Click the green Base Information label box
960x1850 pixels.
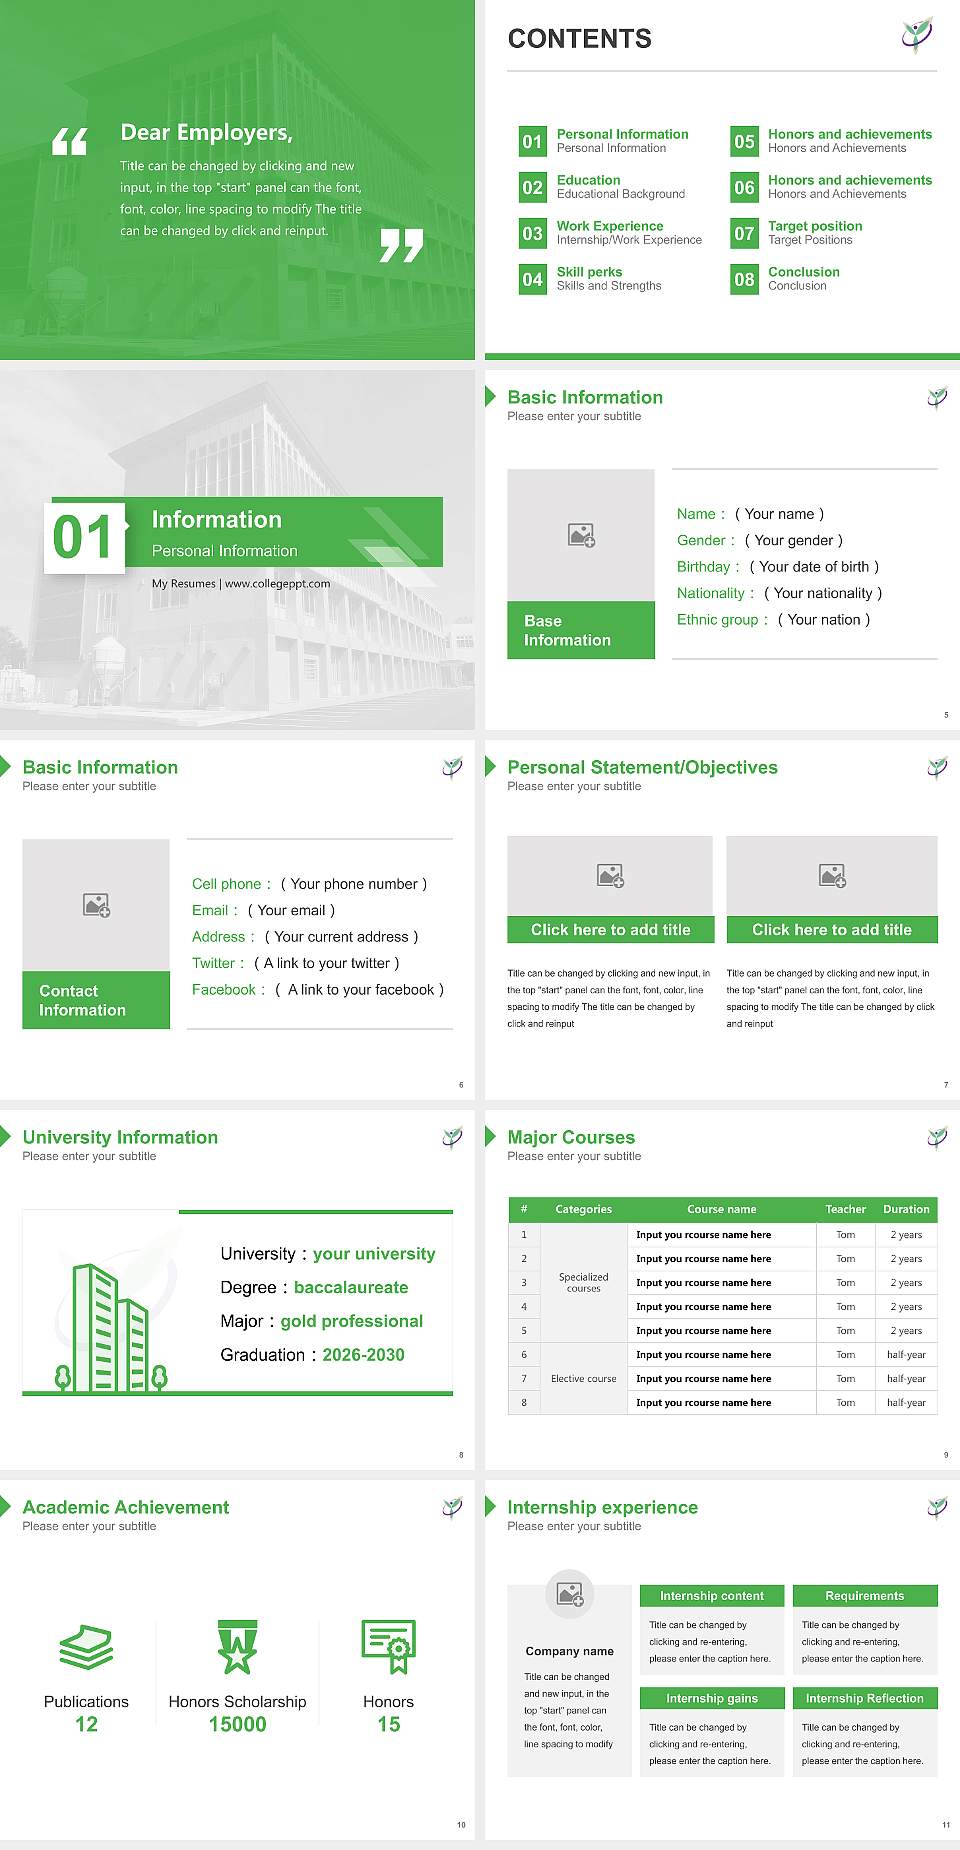[x=581, y=630]
